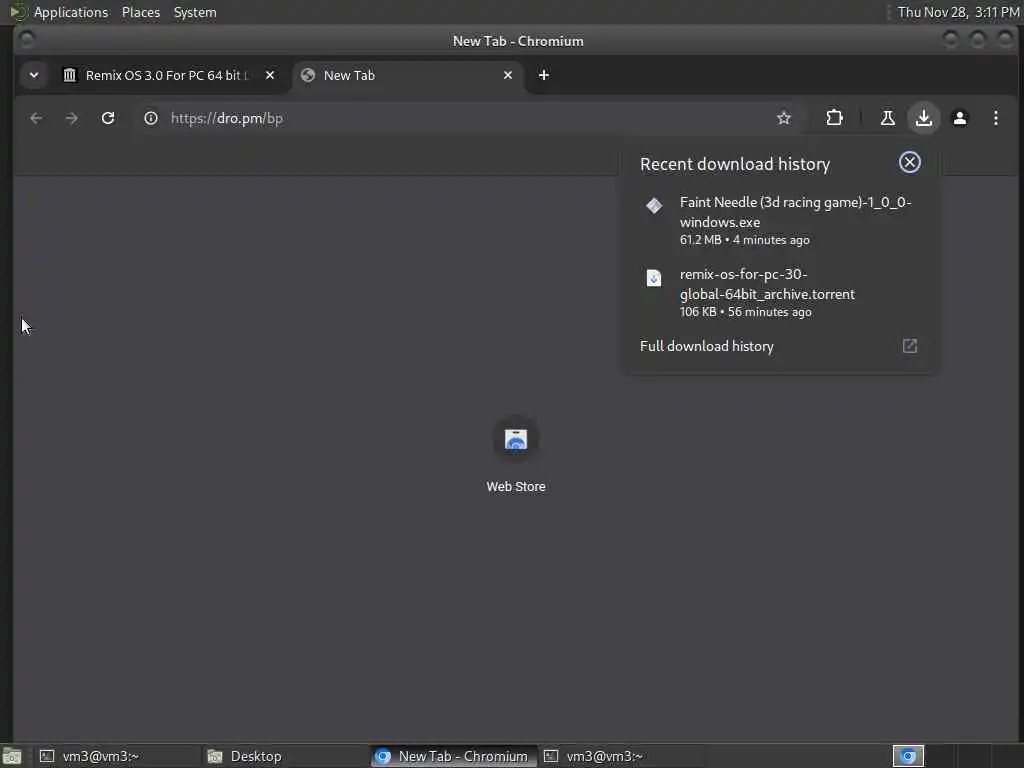The width and height of the screenshot is (1024, 768).
Task: Switch to first vm3@vm3:~ terminal in taskbar
Action: tap(118, 756)
